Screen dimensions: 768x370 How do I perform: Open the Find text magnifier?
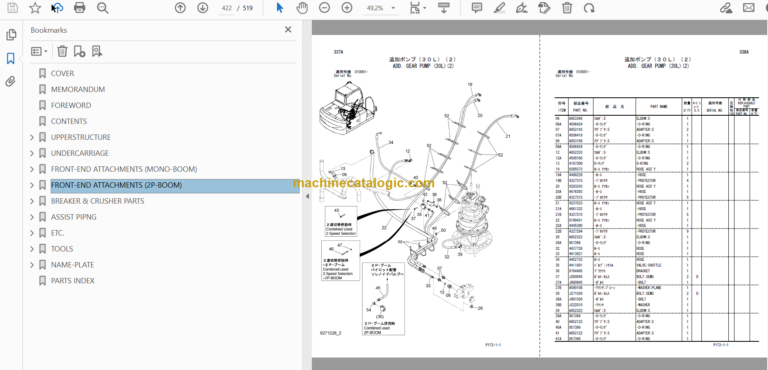point(102,7)
